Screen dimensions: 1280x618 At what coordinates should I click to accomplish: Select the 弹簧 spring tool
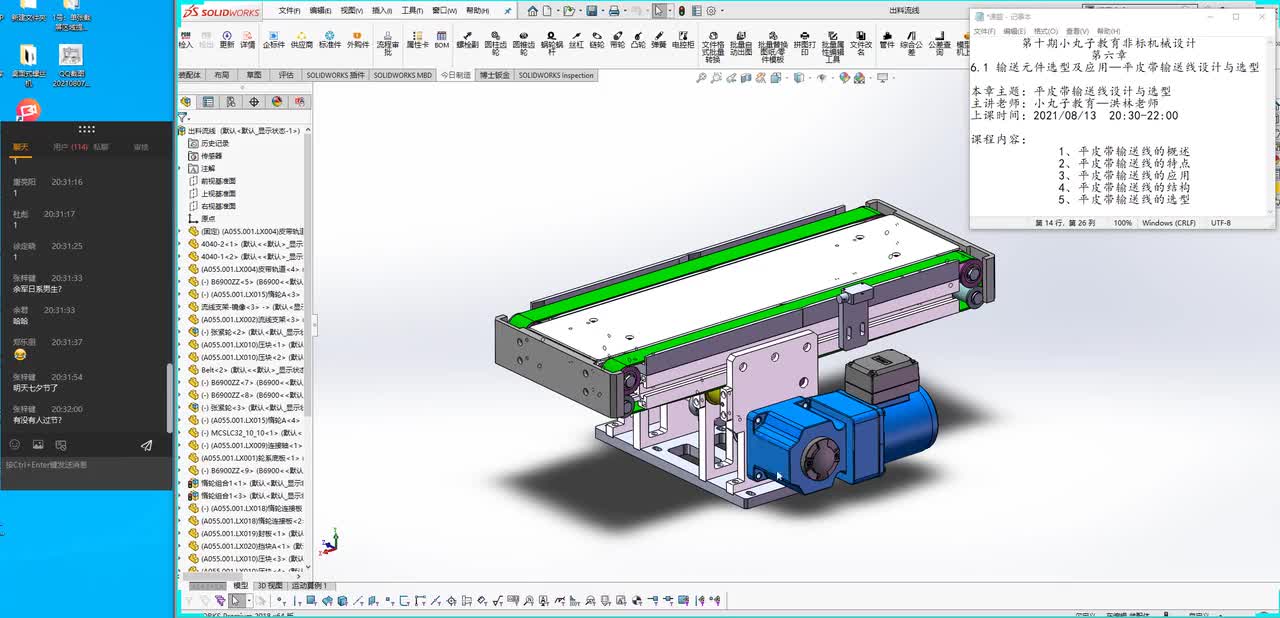[659, 39]
